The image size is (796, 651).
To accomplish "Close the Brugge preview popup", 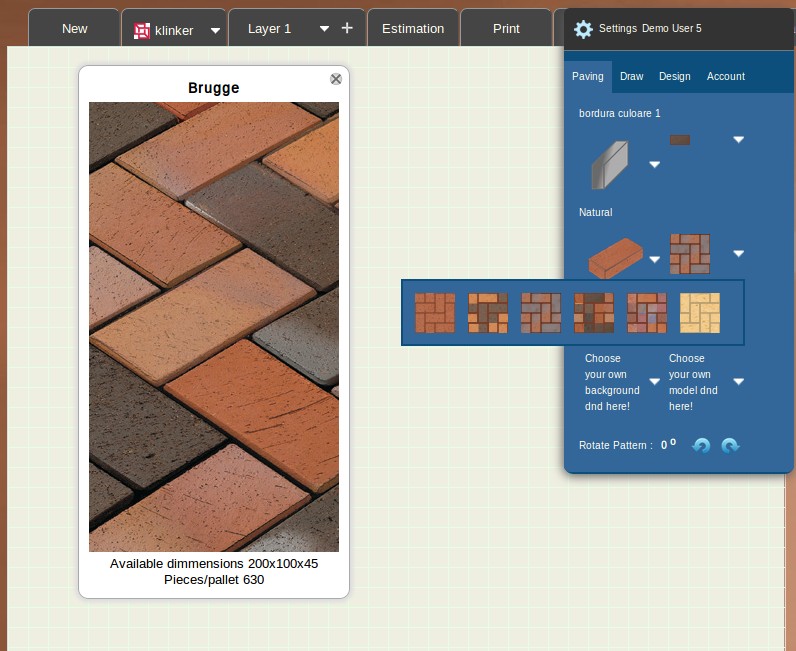I will coord(336,79).
